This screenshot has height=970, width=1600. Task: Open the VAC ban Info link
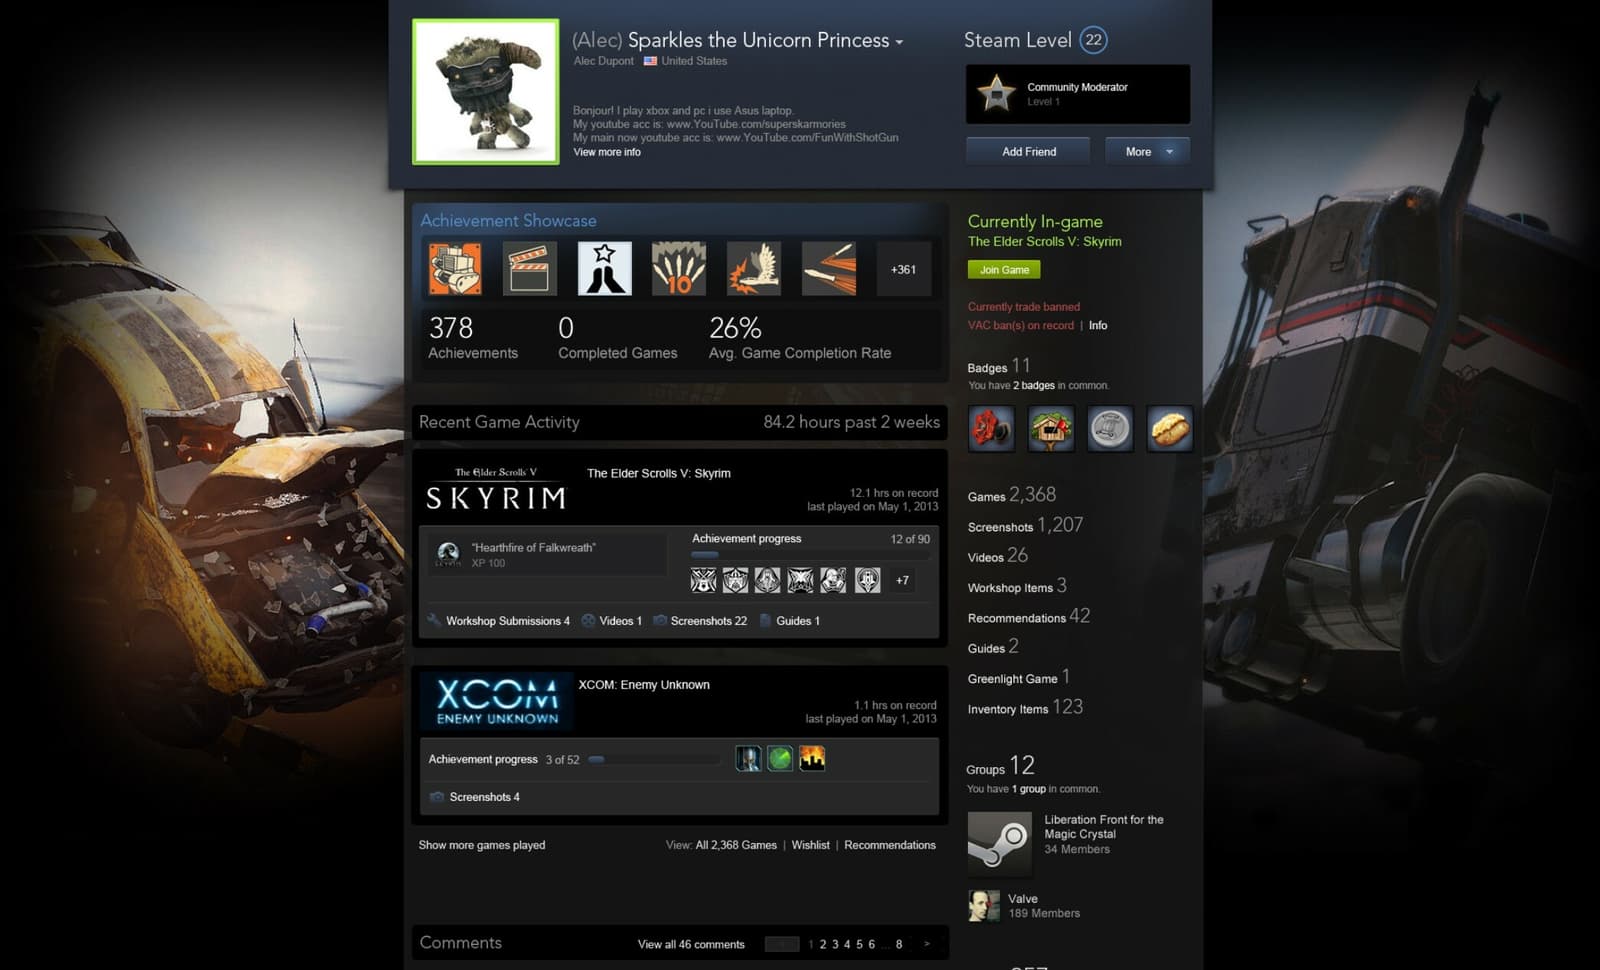[1098, 325]
